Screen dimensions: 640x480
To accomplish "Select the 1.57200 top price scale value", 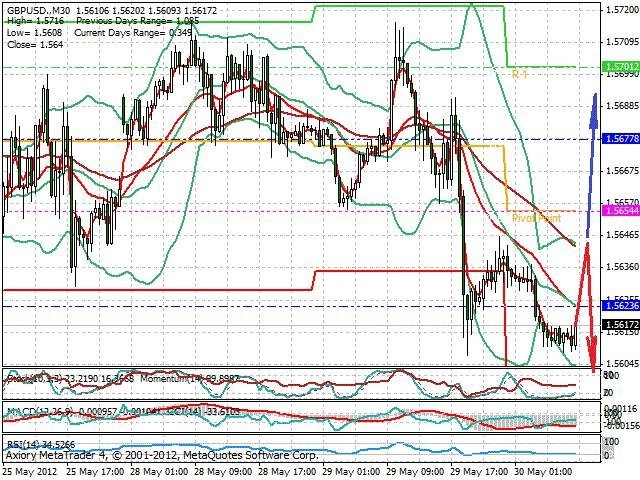I will click(622, 10).
